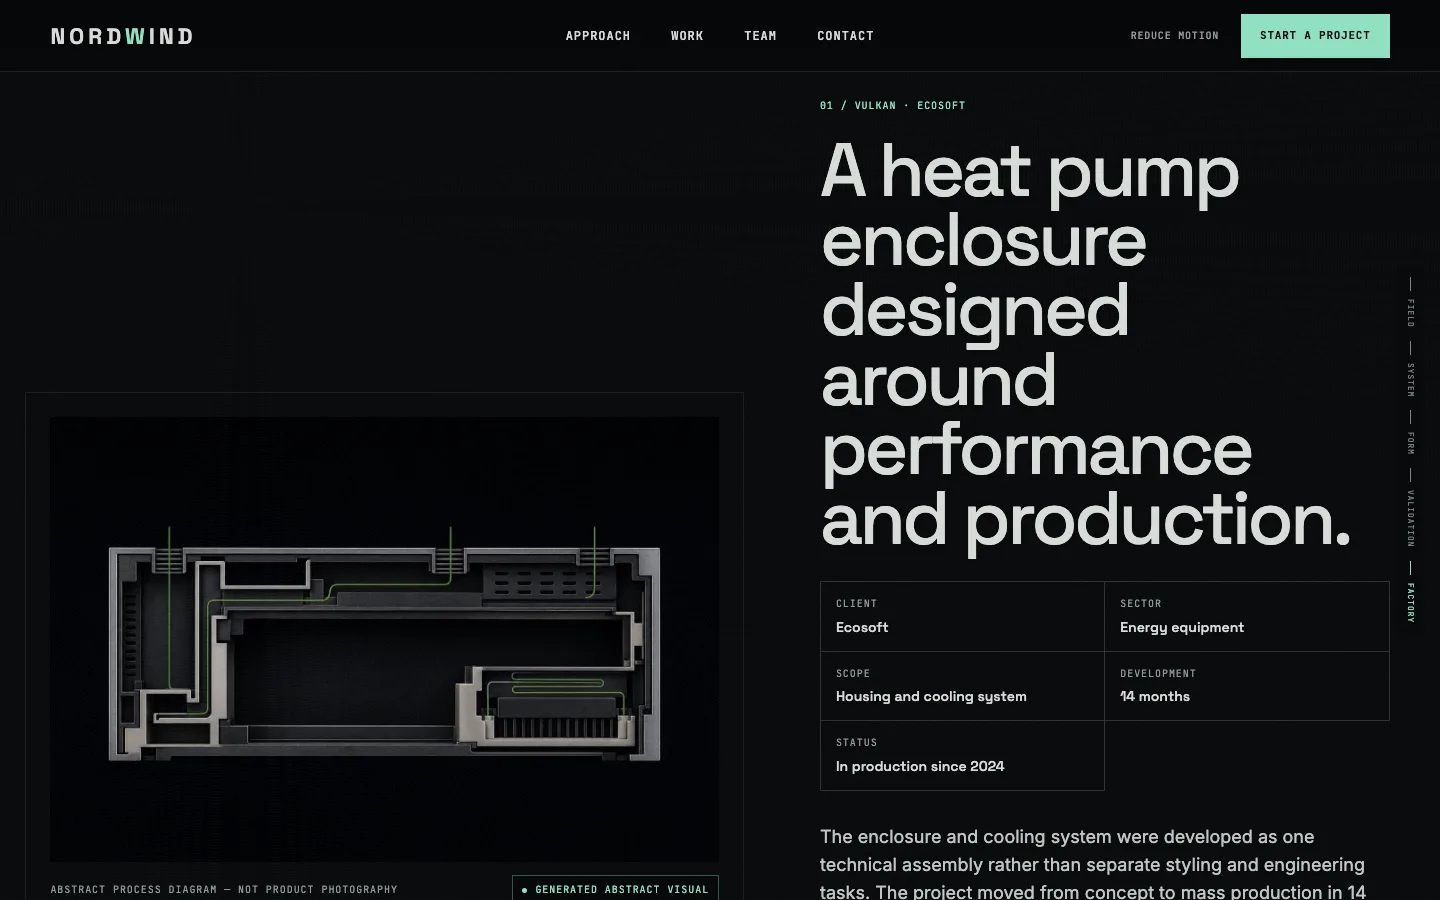Image resolution: width=1440 pixels, height=900 pixels.
Task: Click the 'Abstract process diagram' caption
Action: [224, 889]
